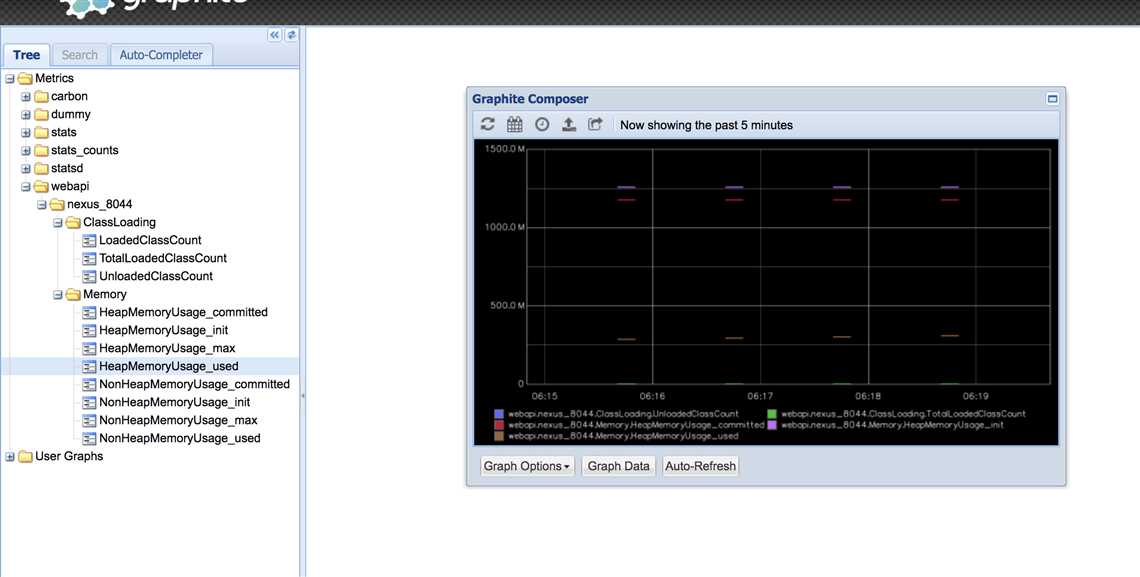1140x577 pixels.
Task: Collapse the nexus_8044 folder
Action: point(41,205)
